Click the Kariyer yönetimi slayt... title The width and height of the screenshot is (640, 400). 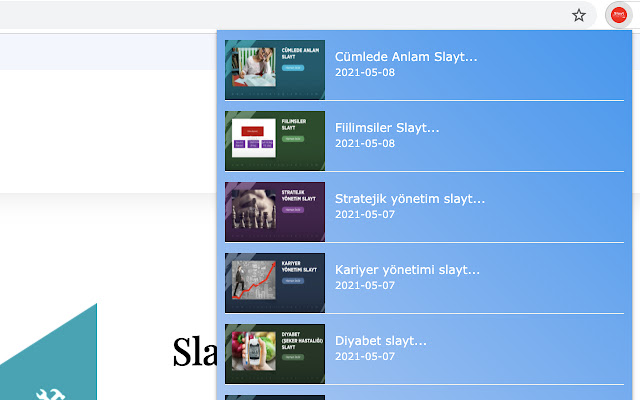(x=407, y=270)
